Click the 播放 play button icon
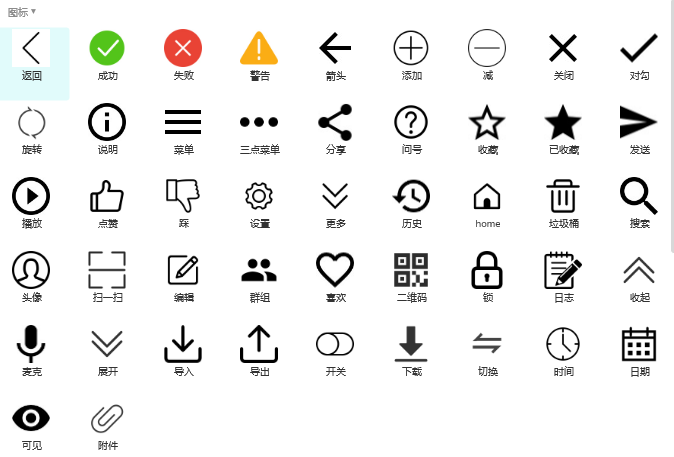Screen dimensions: 674x457 (31, 196)
